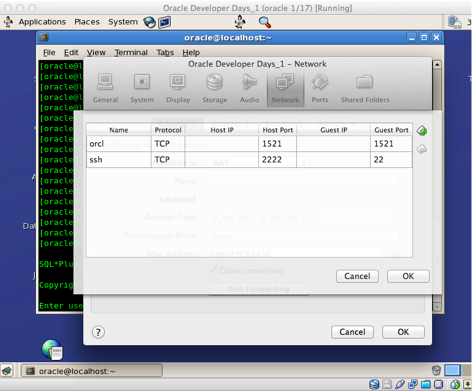Click guest port '22' cell
This screenshot has height=391, width=472.
coord(391,160)
